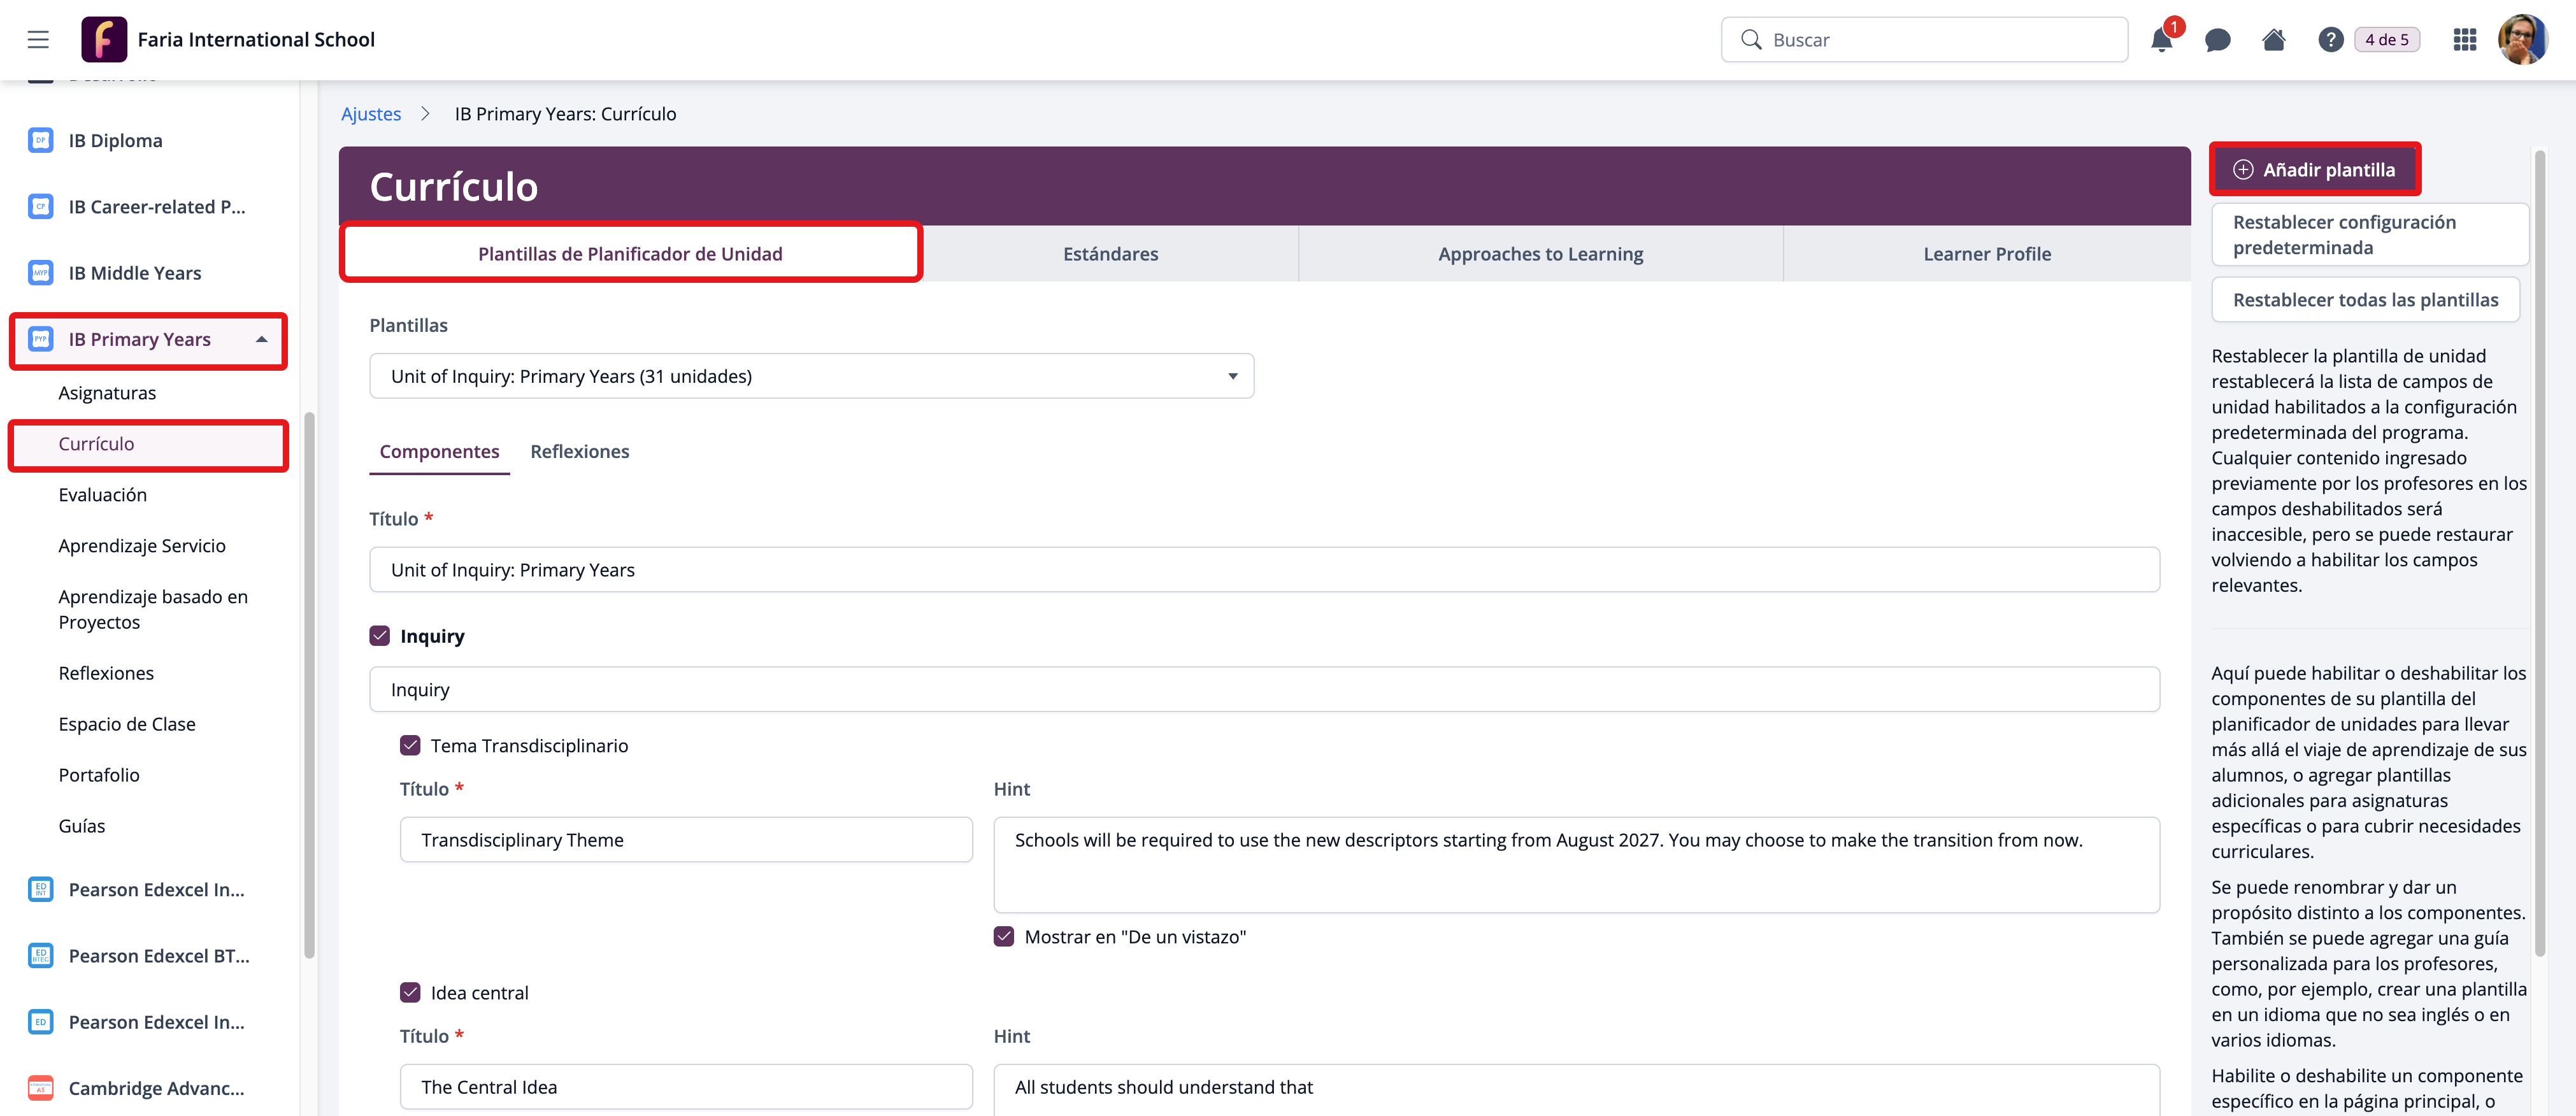Click the help question mark icon
The image size is (2576, 1116).
(x=2330, y=40)
